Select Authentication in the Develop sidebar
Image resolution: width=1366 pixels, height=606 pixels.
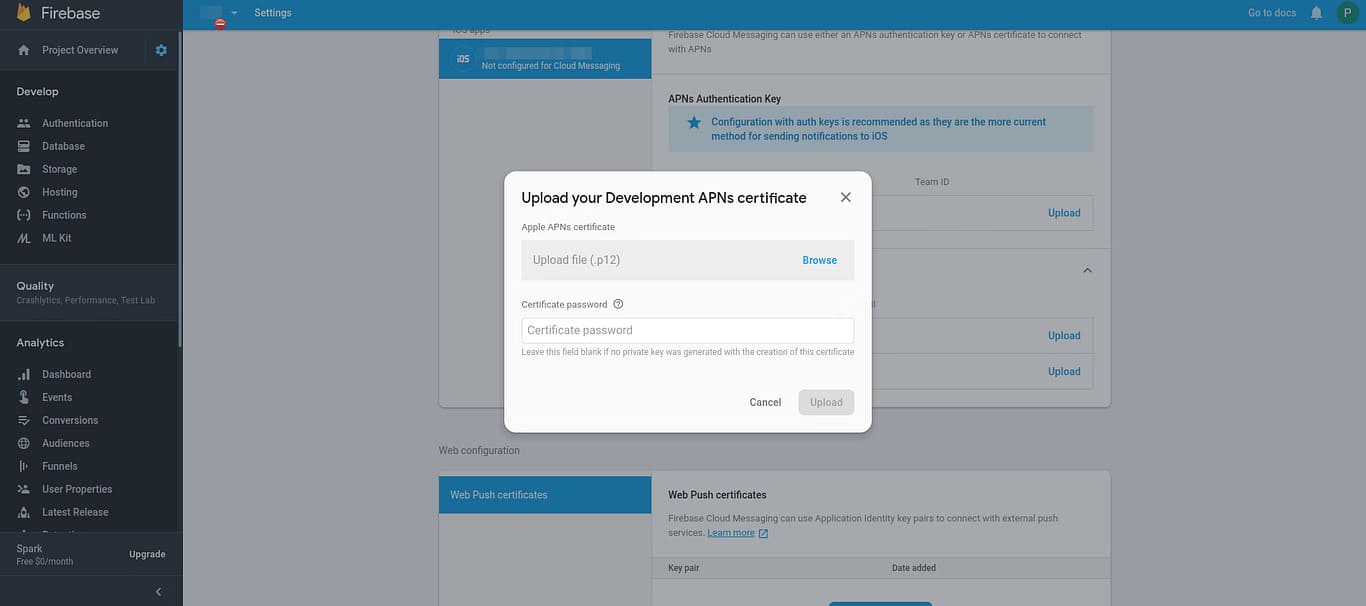coord(74,122)
